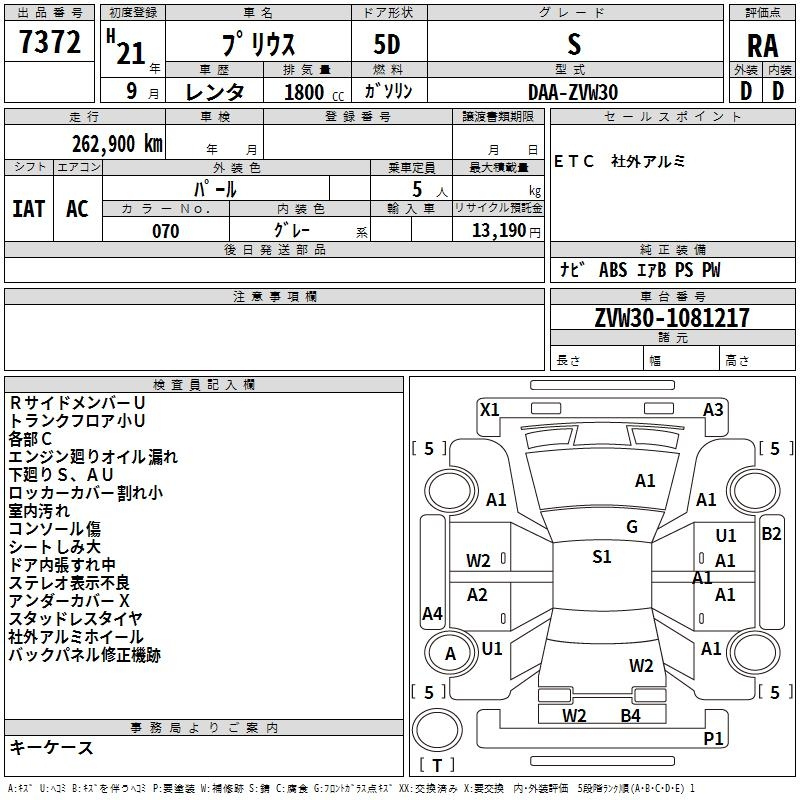Click the B2 mark on the side sill
This screenshot has width=800, height=800.
771,534
